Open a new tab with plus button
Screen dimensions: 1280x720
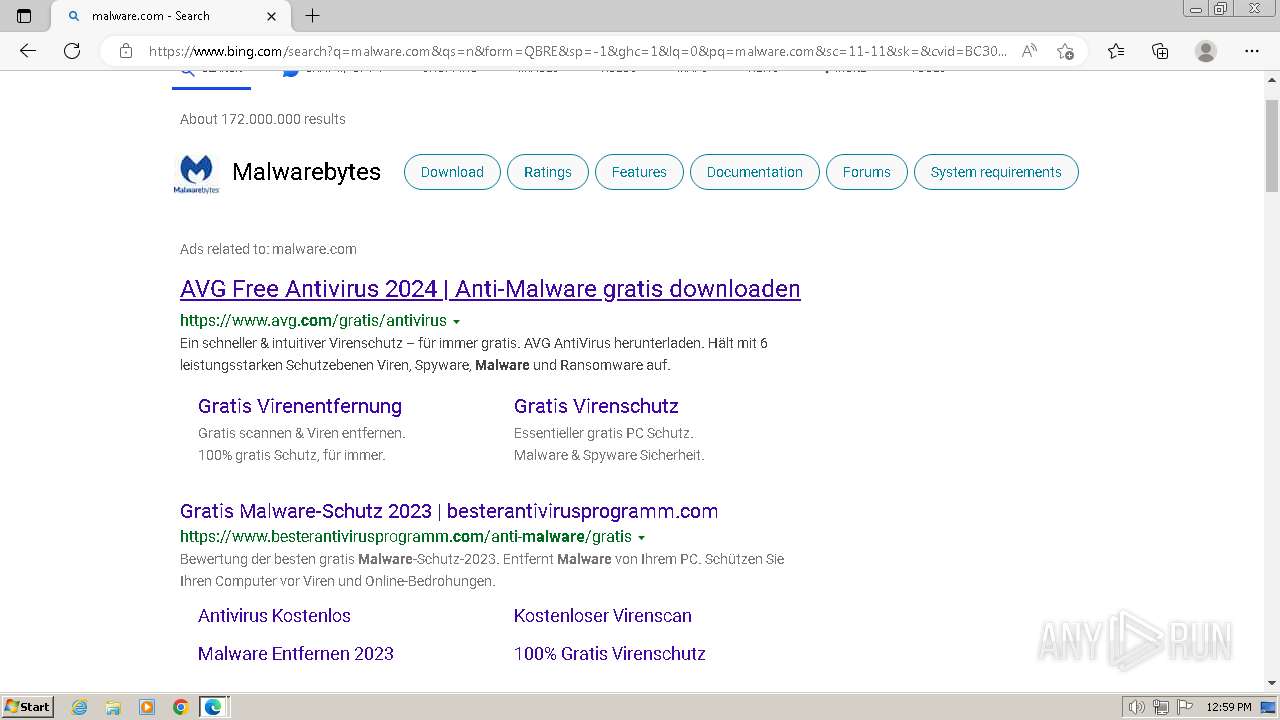312,16
